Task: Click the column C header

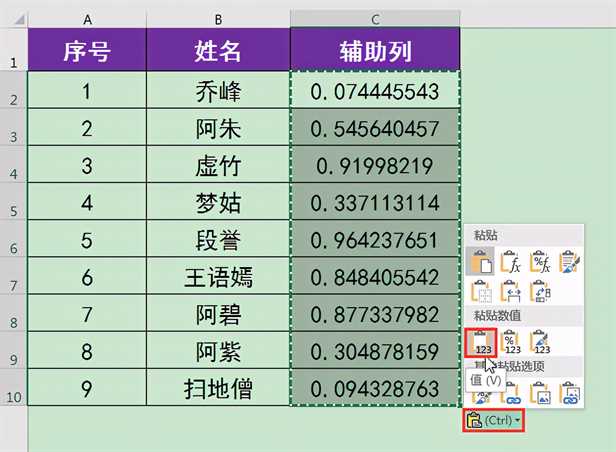Action: click(375, 19)
